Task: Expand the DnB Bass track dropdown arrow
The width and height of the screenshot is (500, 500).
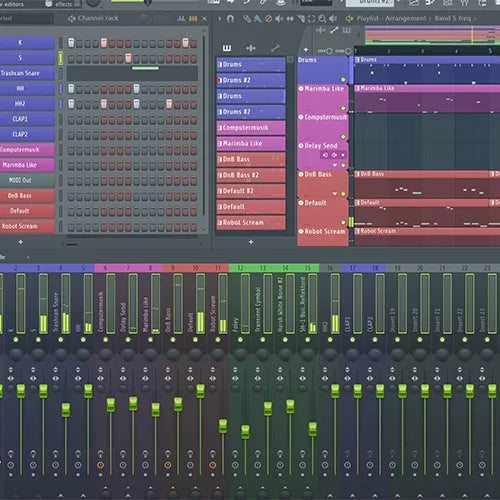Action: click(x=335, y=194)
